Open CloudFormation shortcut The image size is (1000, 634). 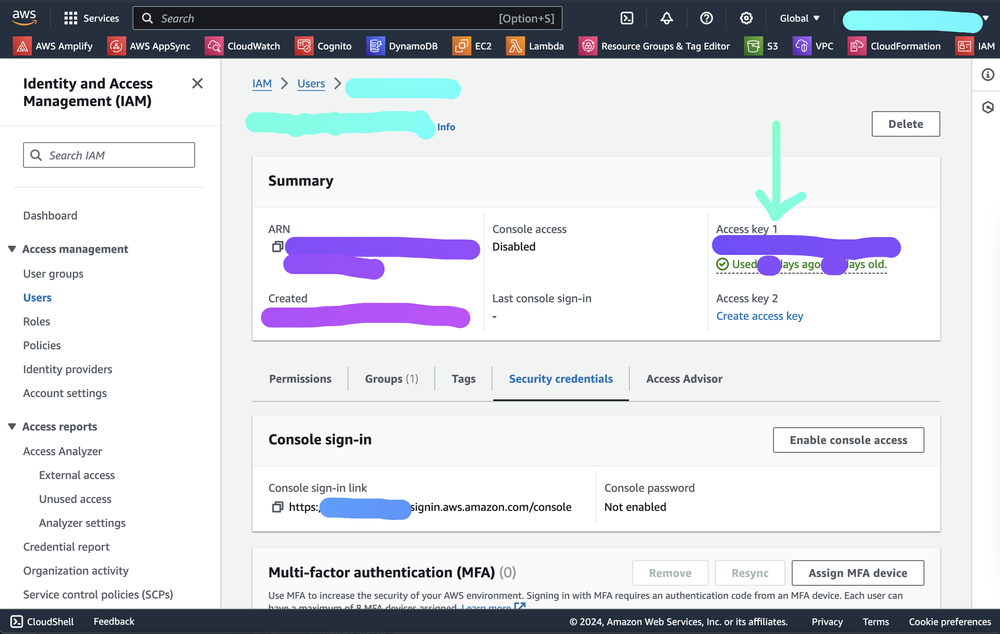(x=894, y=46)
